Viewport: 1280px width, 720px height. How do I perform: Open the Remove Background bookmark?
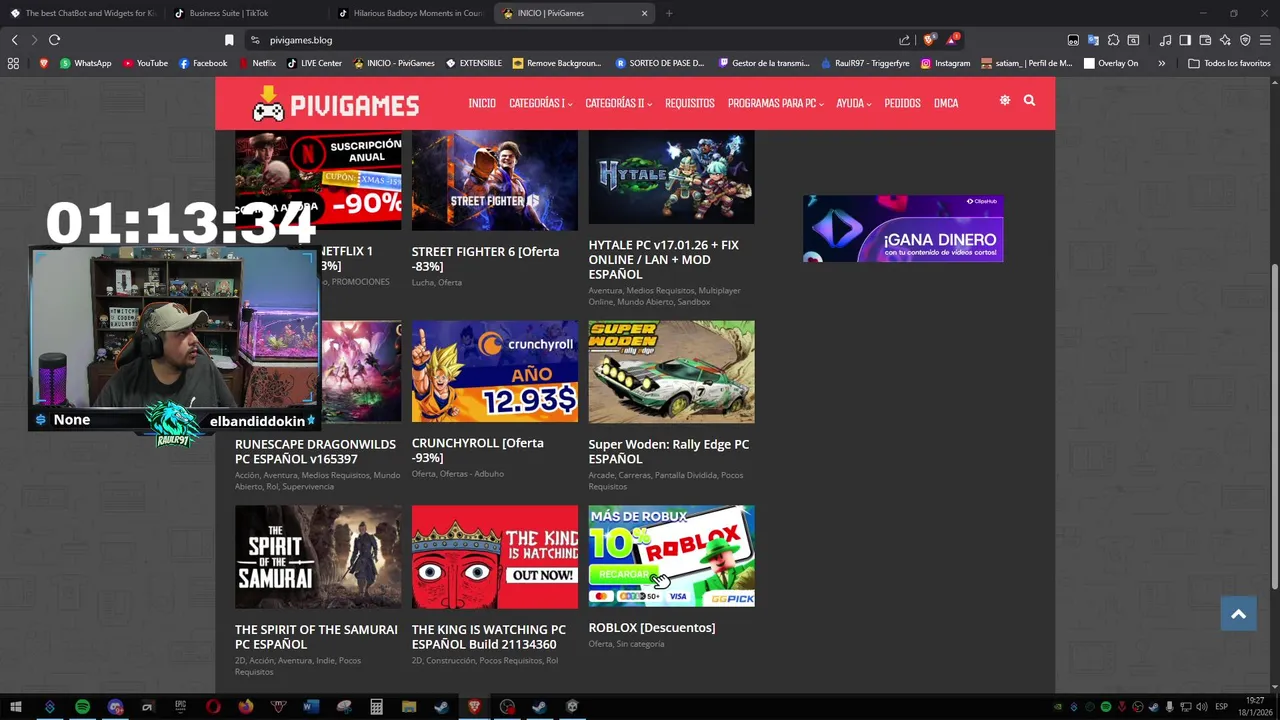coord(557,63)
